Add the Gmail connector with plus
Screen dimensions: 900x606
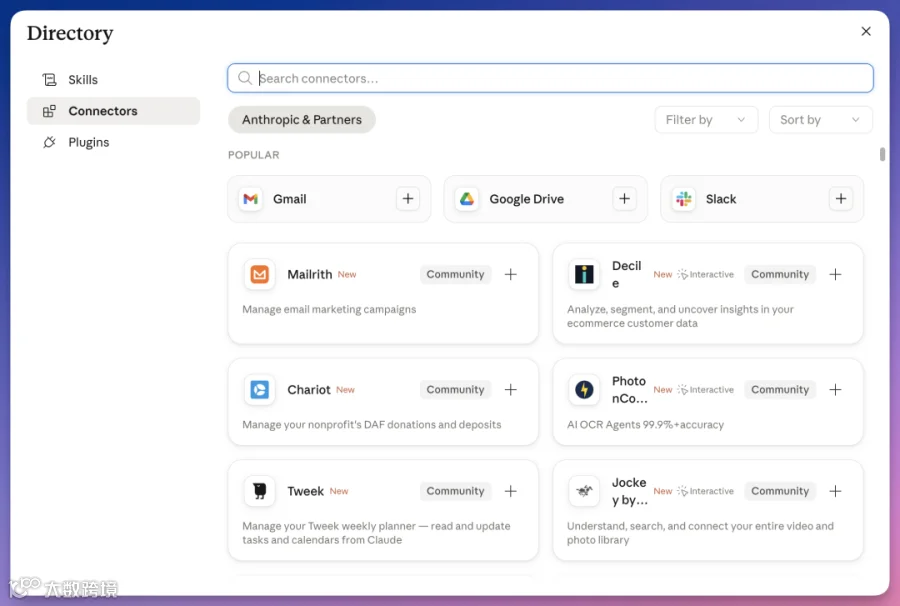[x=408, y=199]
